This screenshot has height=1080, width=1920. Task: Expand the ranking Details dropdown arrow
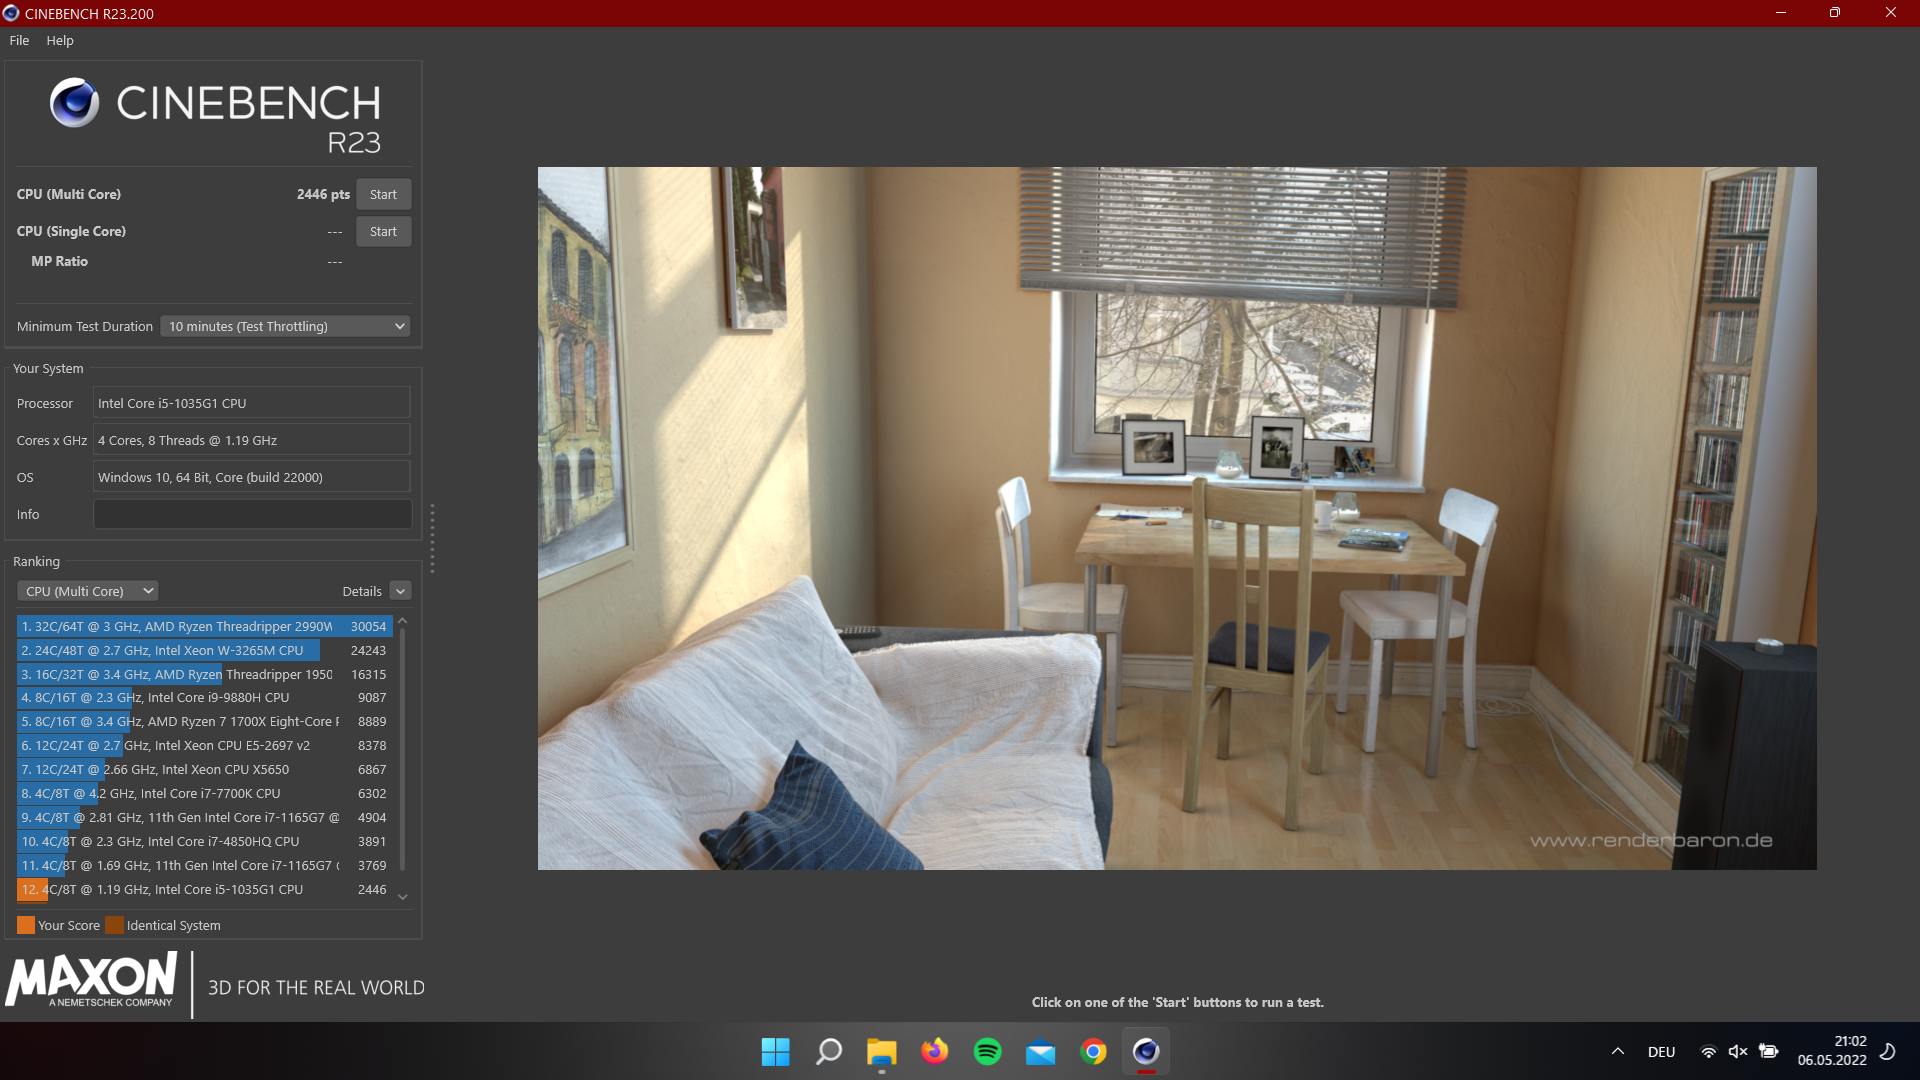400,591
